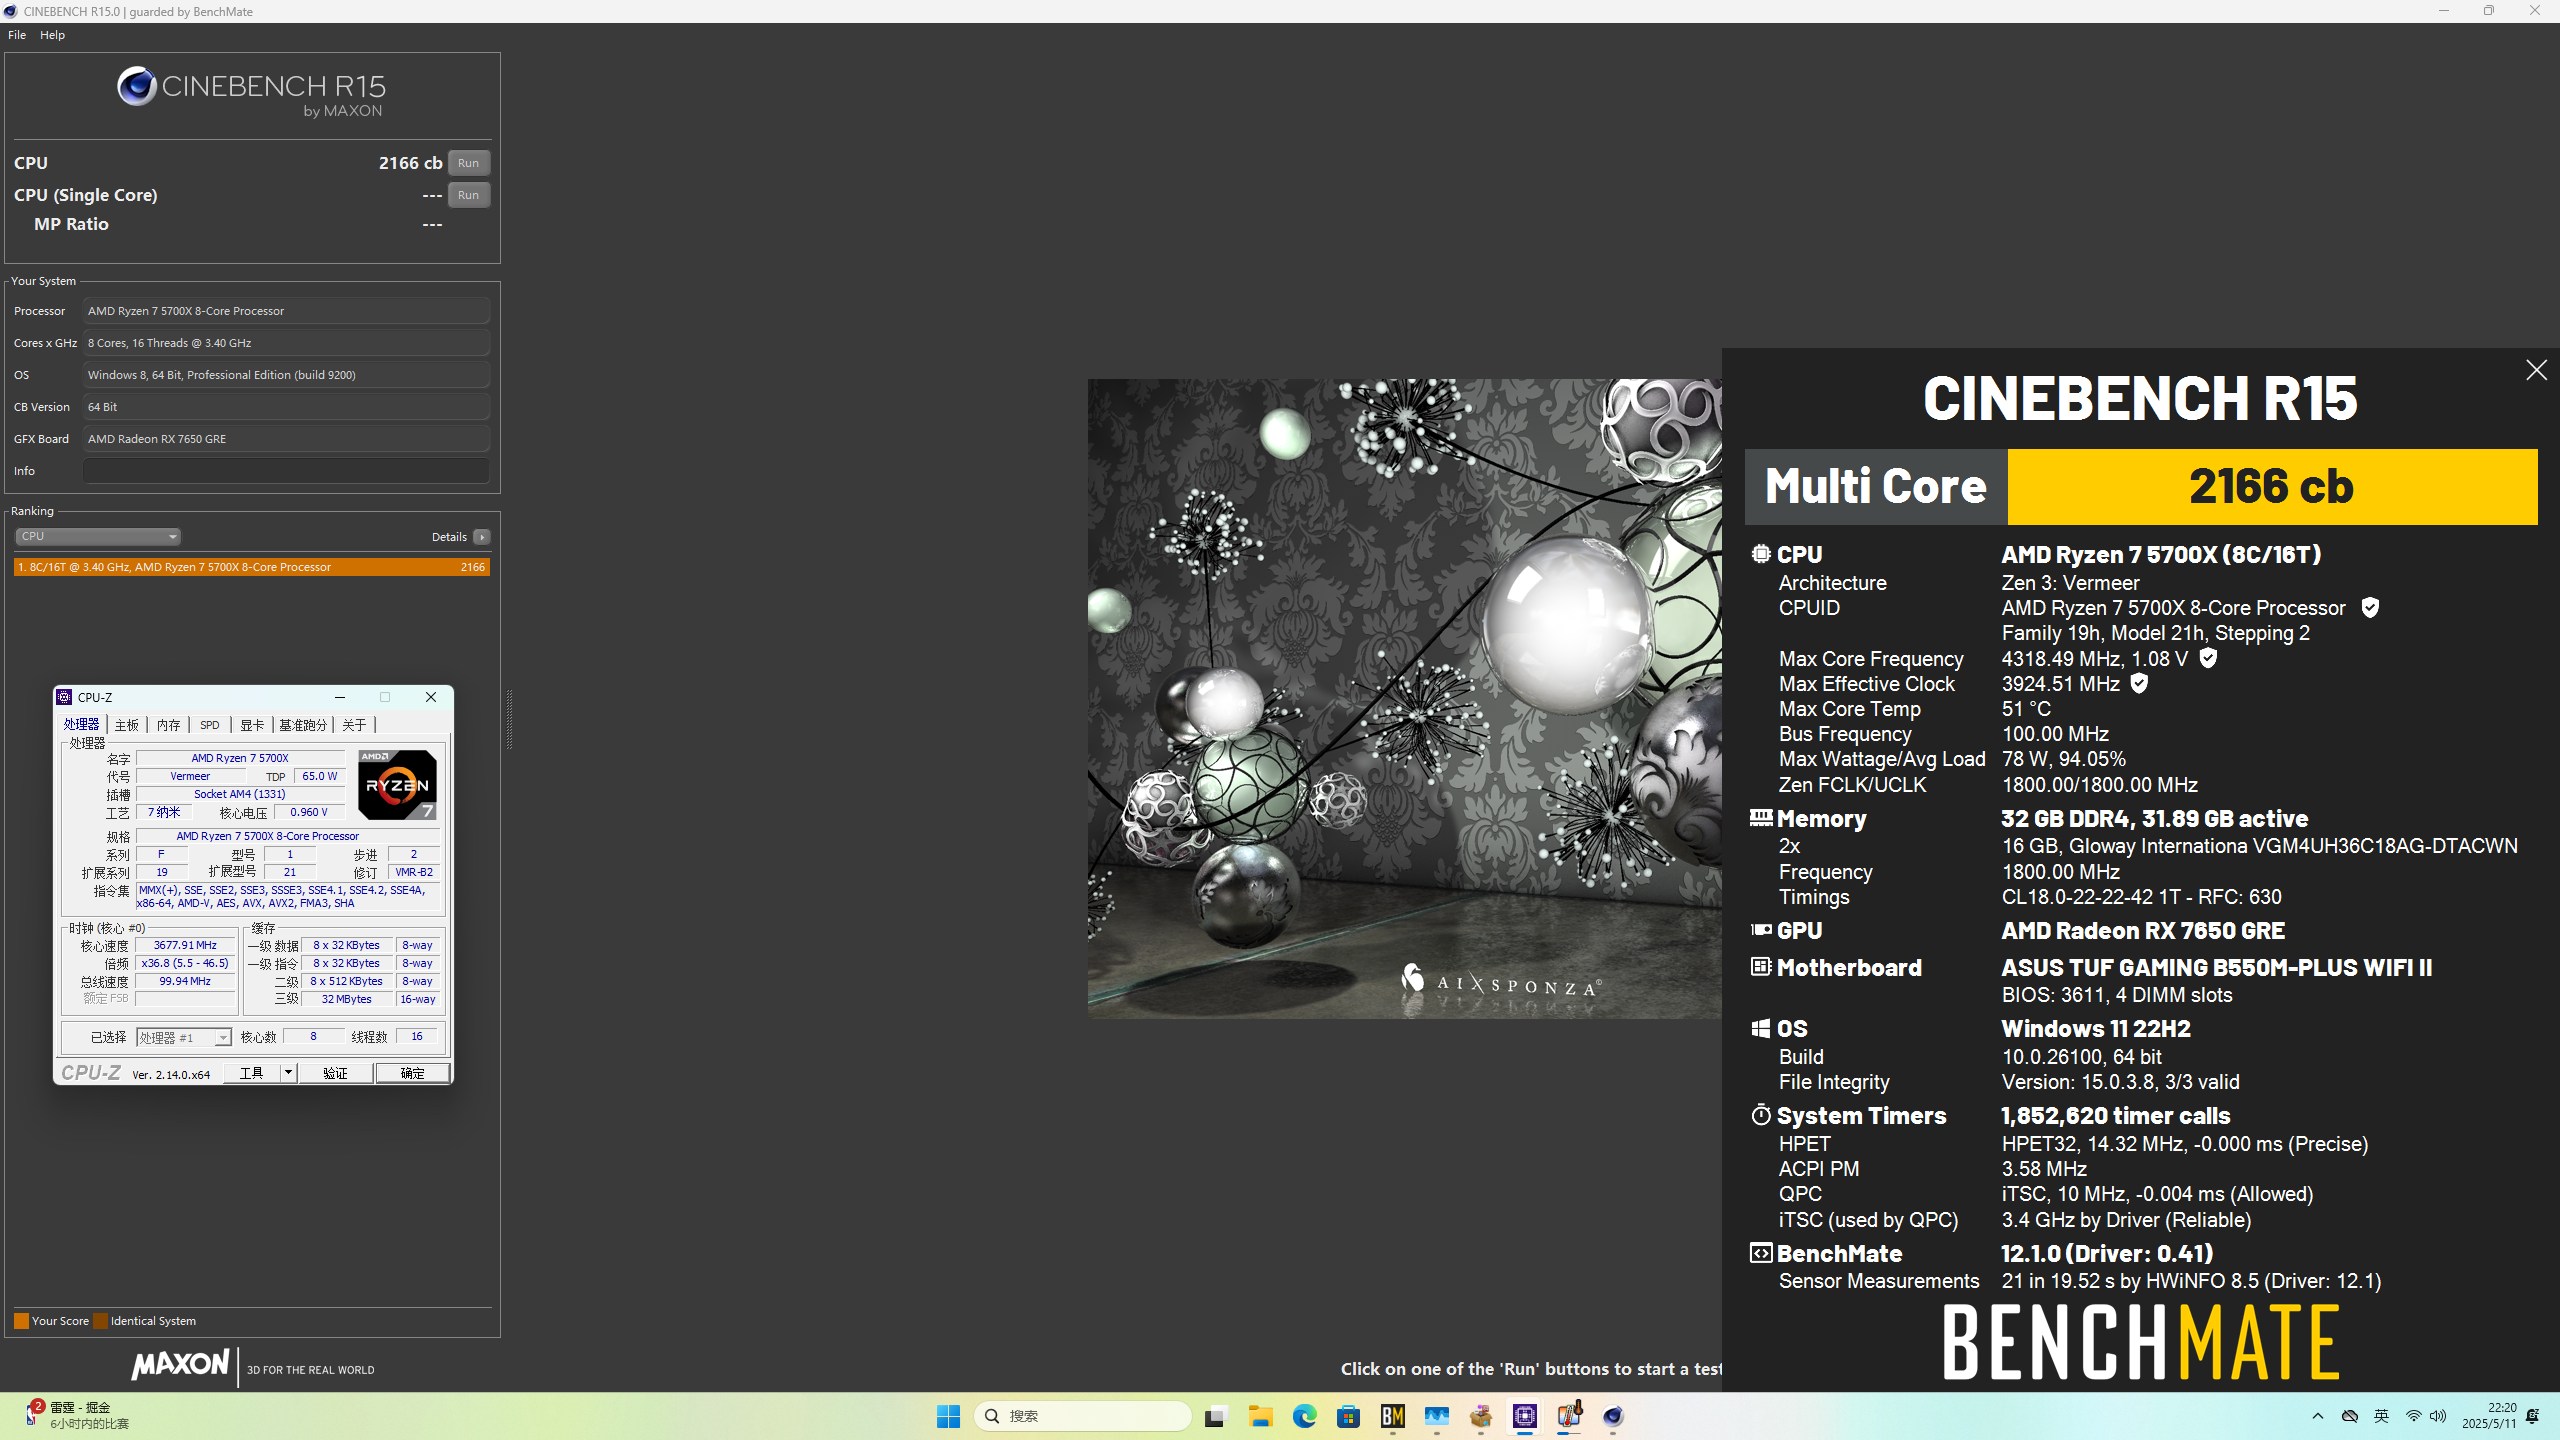The height and width of the screenshot is (1440, 2560).
Task: Click the Processor field in Your System
Action: coord(286,311)
